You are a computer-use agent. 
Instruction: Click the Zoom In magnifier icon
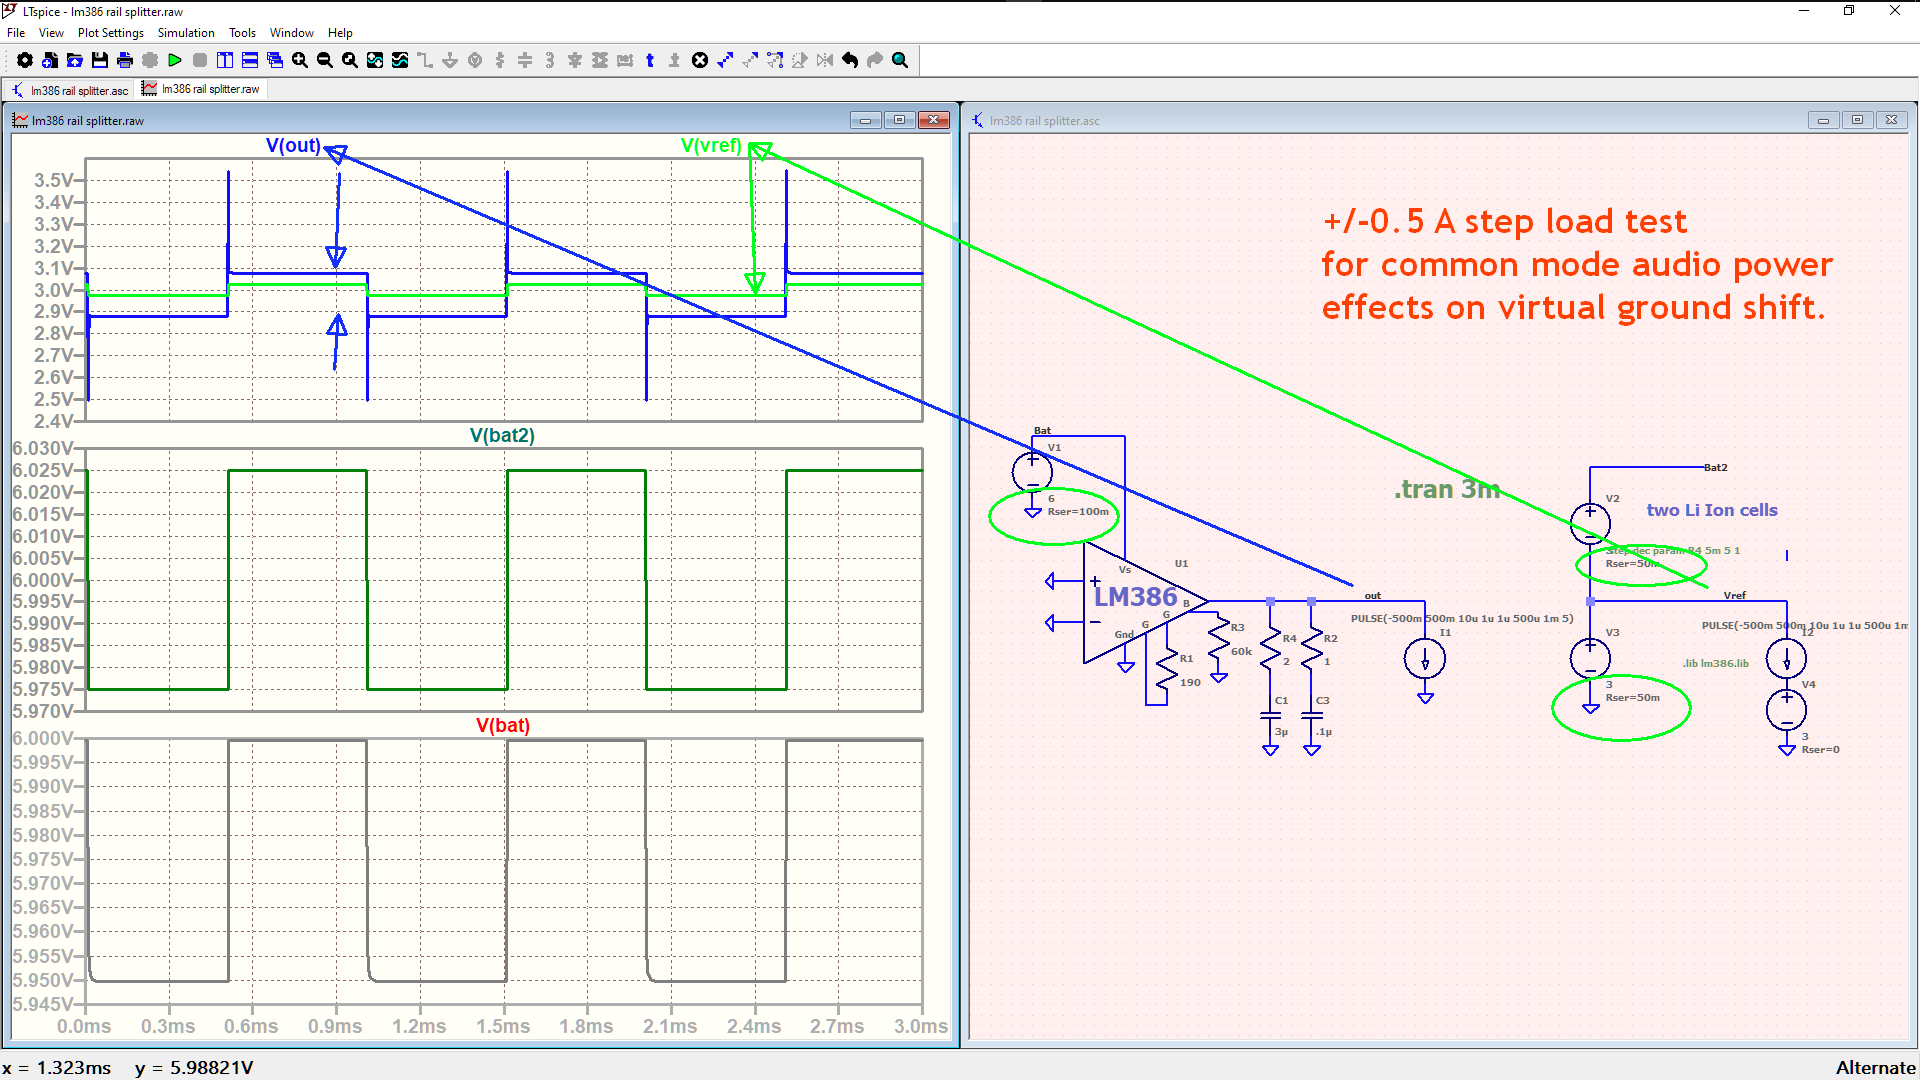[300, 60]
